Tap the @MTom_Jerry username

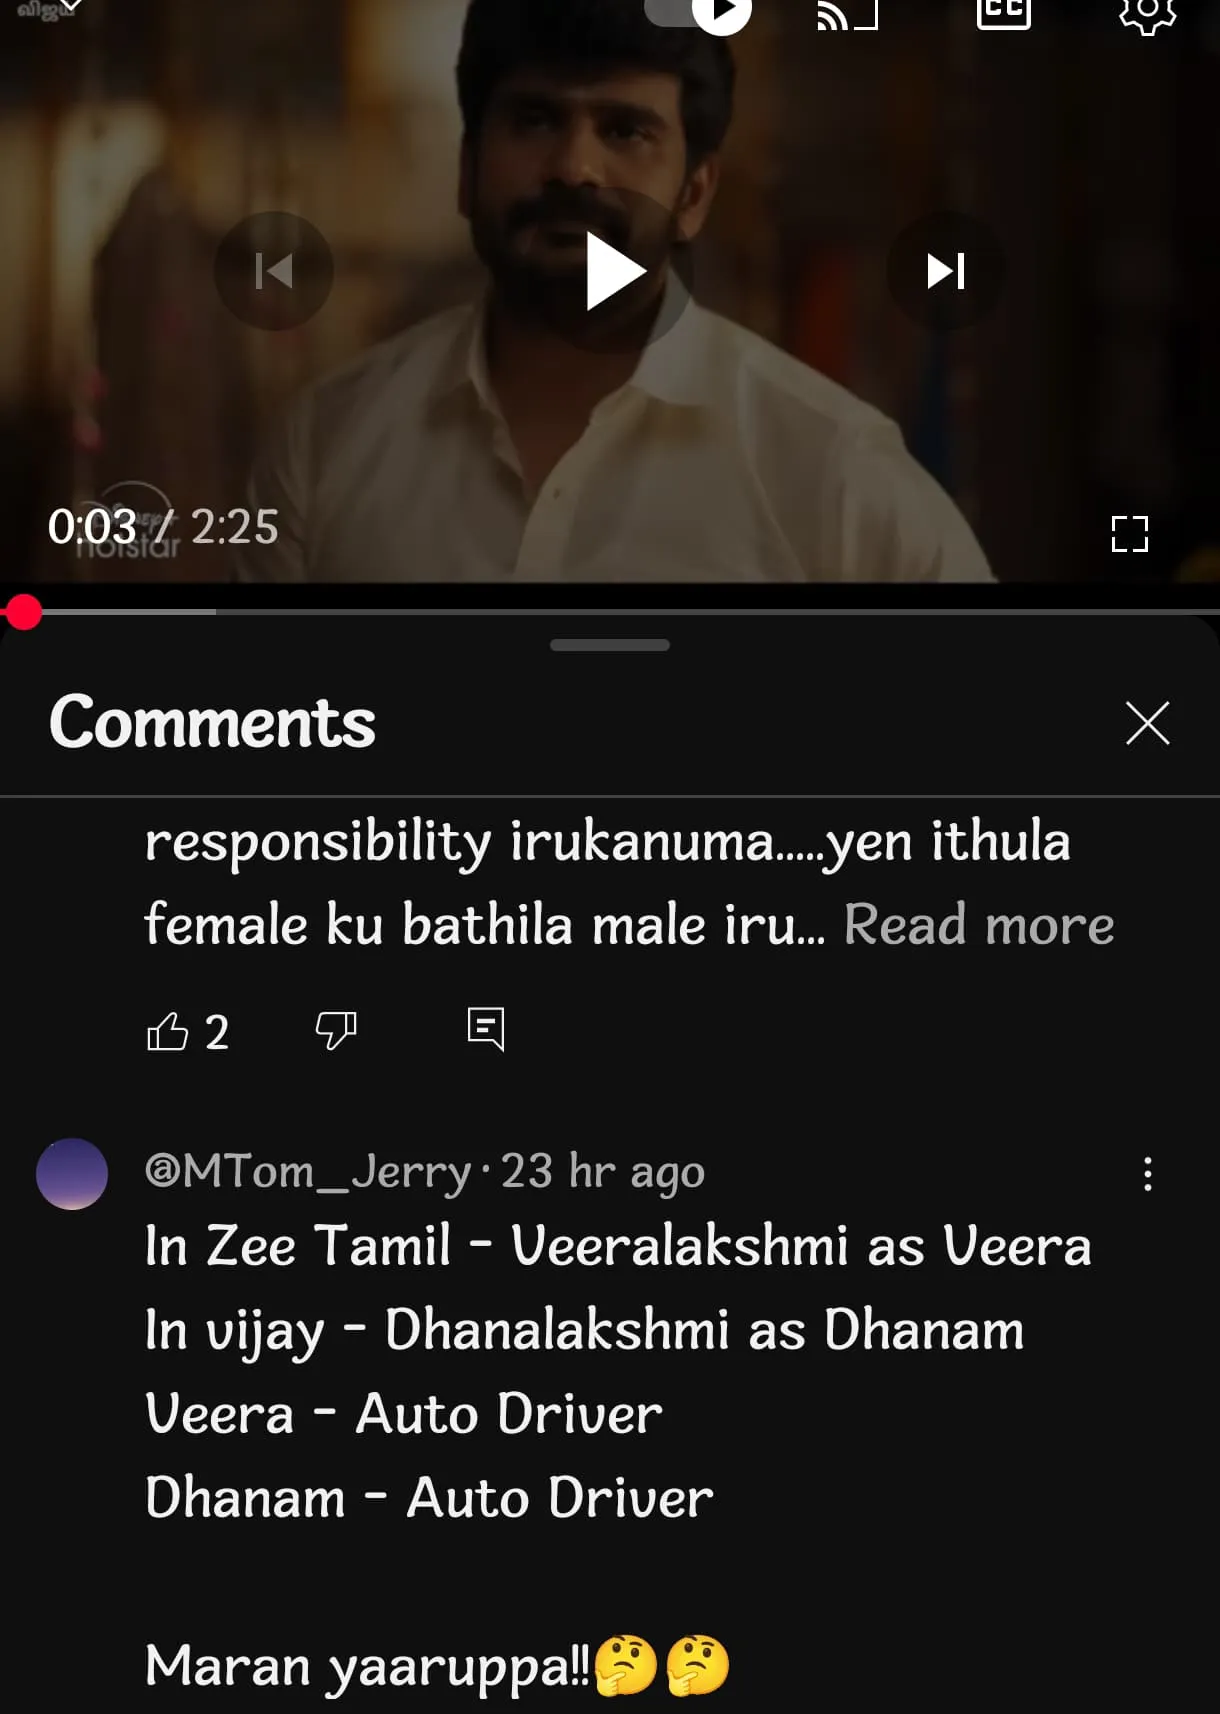309,1171
